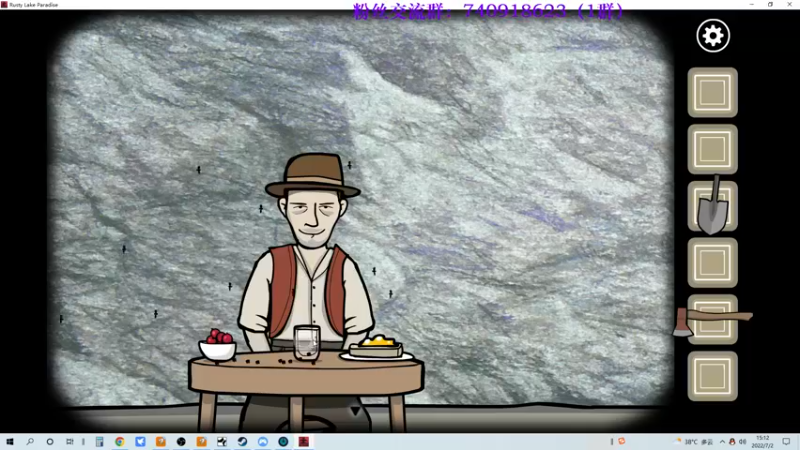Click the drinking glass on the table
Viewport: 800px width, 450px height.
pos(307,343)
